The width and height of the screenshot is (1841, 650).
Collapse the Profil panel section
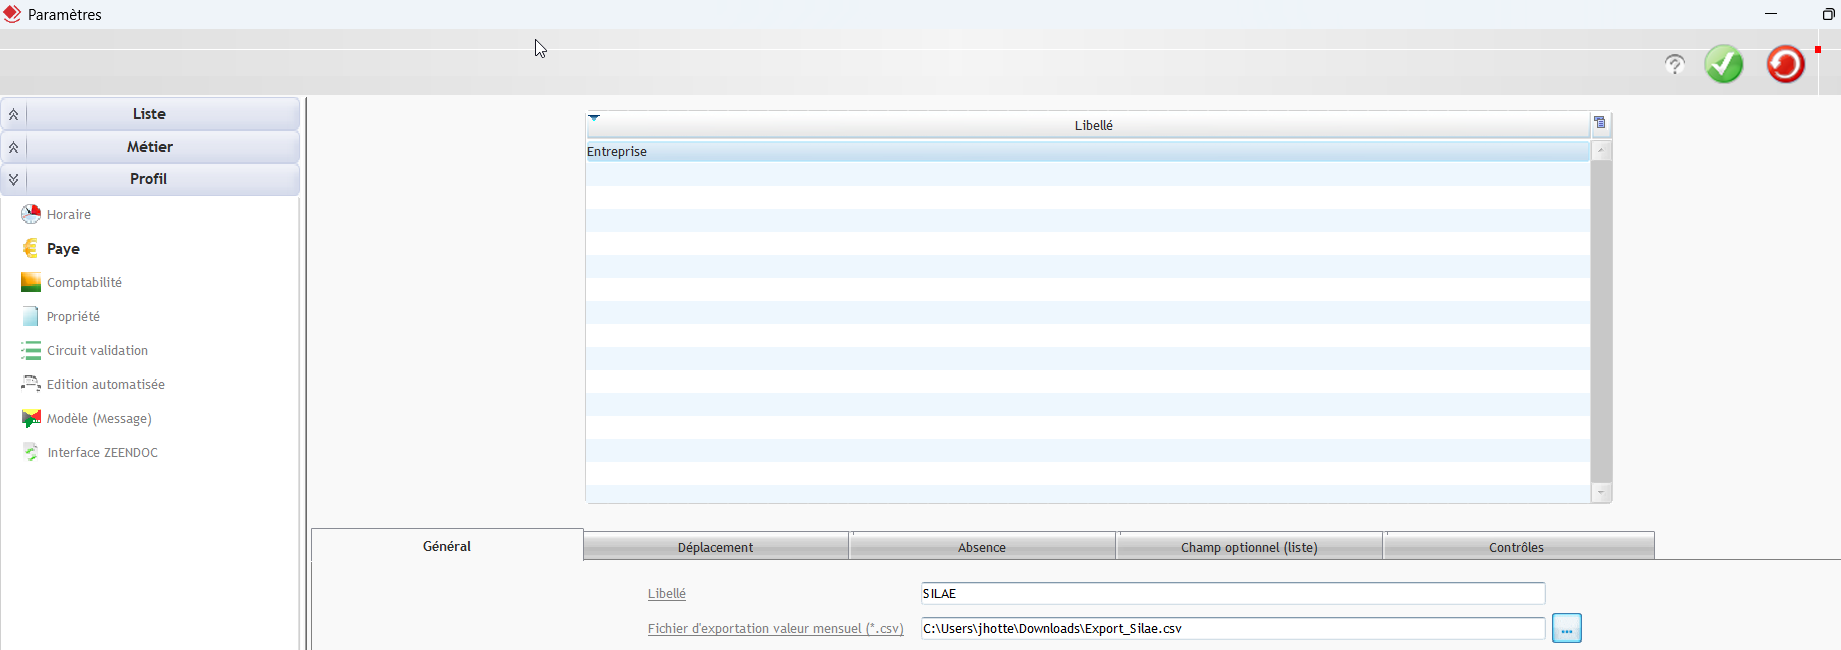[149, 179]
